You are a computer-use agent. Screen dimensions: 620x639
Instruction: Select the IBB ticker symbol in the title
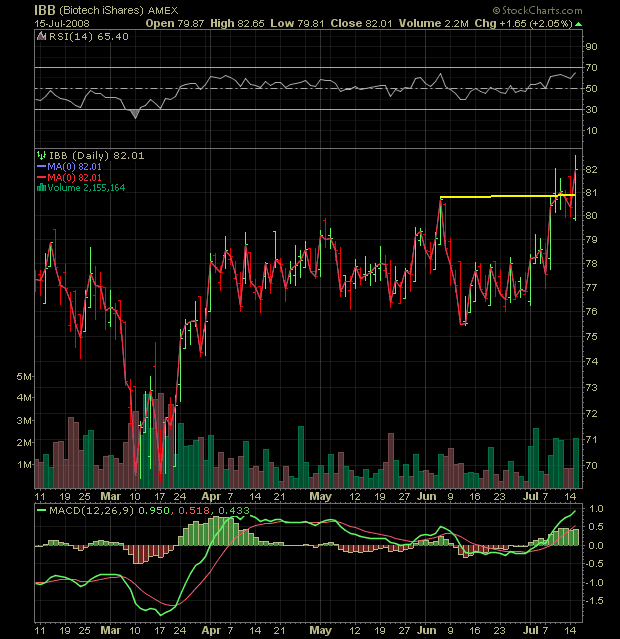44,10
